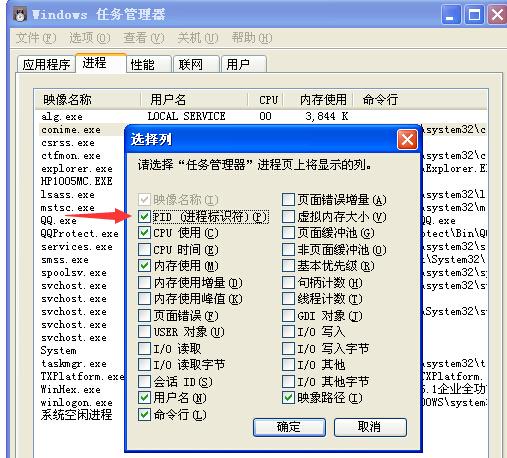Viewport: 507px width, 458px height.
Task: Open the 联网 tab
Action: coord(196,64)
